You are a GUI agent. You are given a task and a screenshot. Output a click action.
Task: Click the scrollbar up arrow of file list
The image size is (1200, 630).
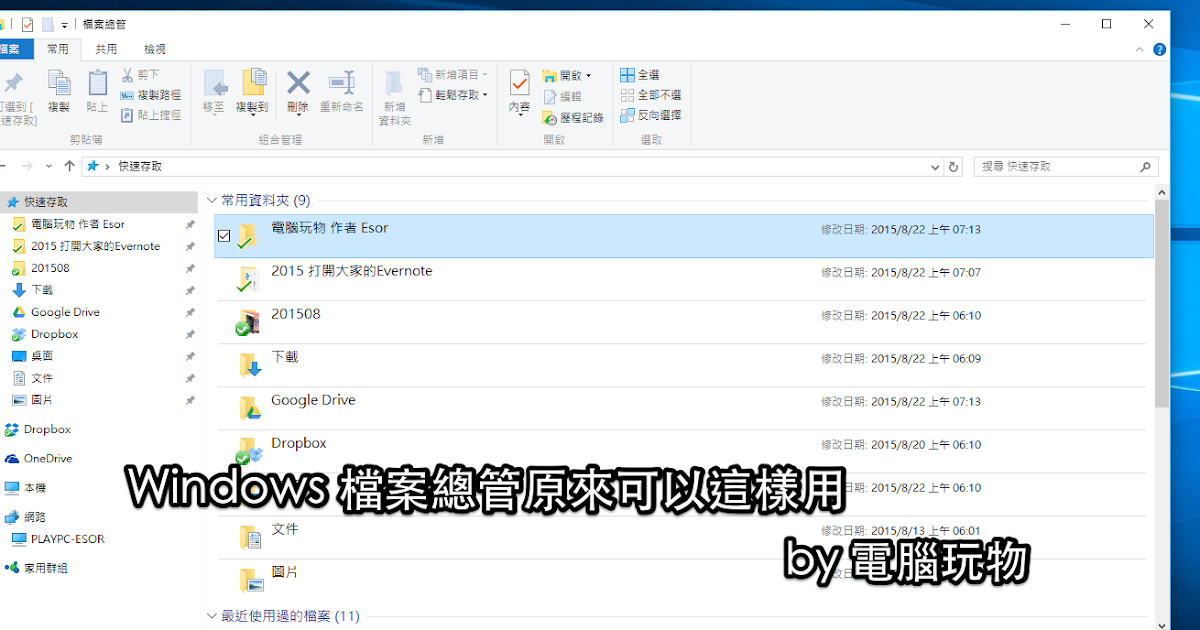pos(1161,191)
